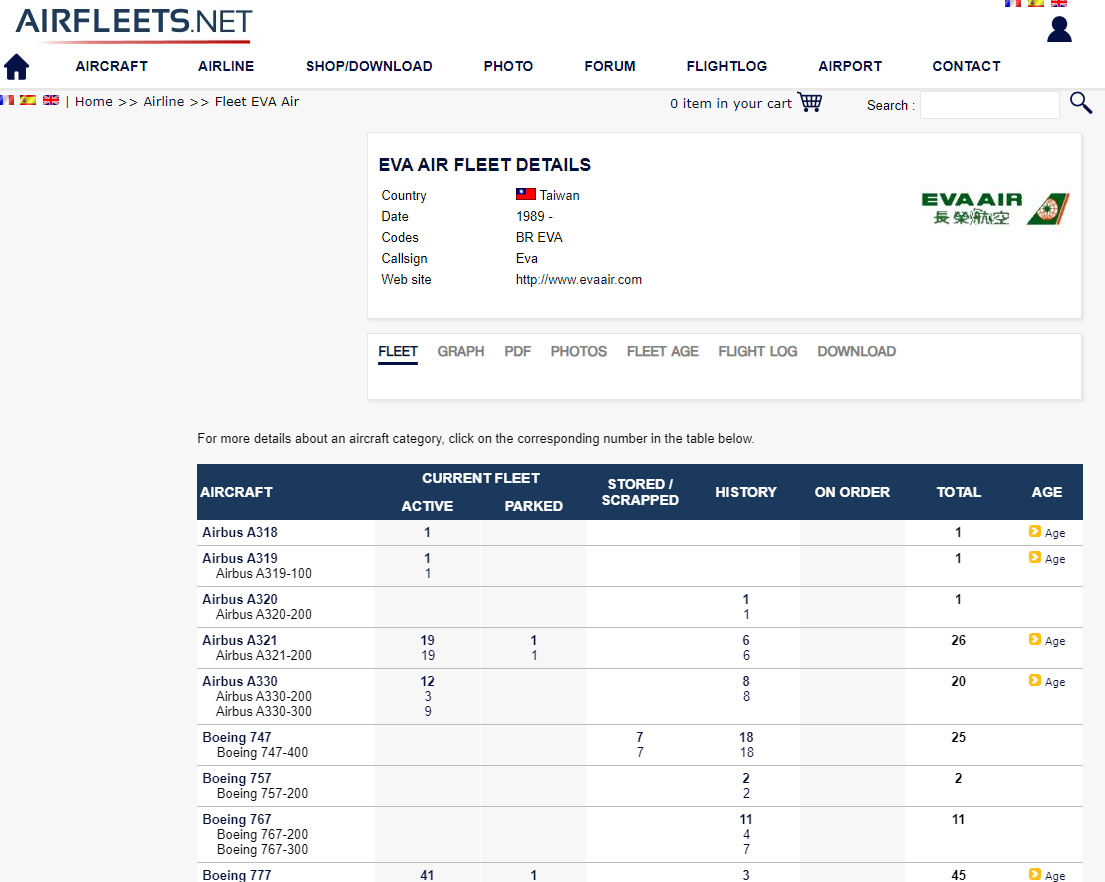Open the Airbus A319 aircraft link
The width and height of the screenshot is (1105, 882).
pyautogui.click(x=240, y=559)
